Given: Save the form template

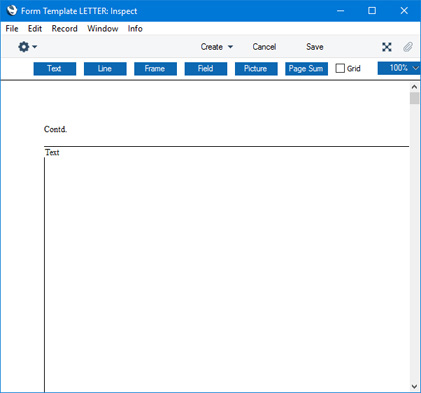Looking at the screenshot, I should click(x=315, y=47).
